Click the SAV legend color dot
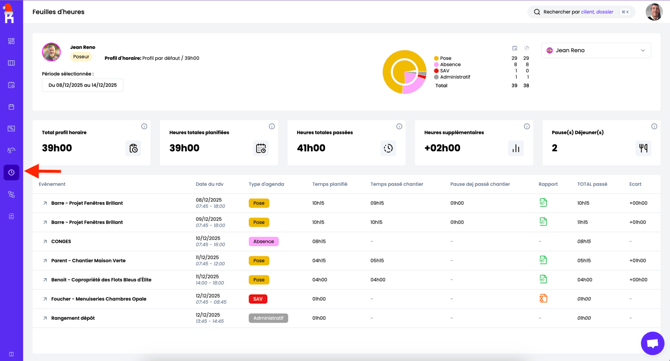This screenshot has height=361, width=670. 436,71
